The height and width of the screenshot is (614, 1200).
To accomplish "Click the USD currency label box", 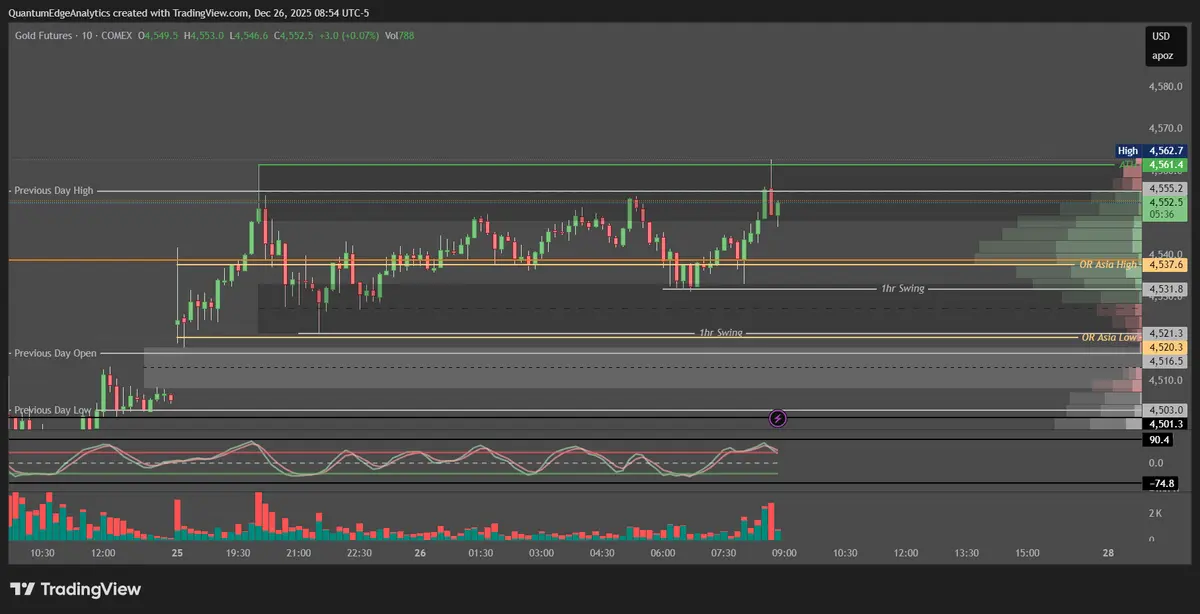I will 1161,36.
